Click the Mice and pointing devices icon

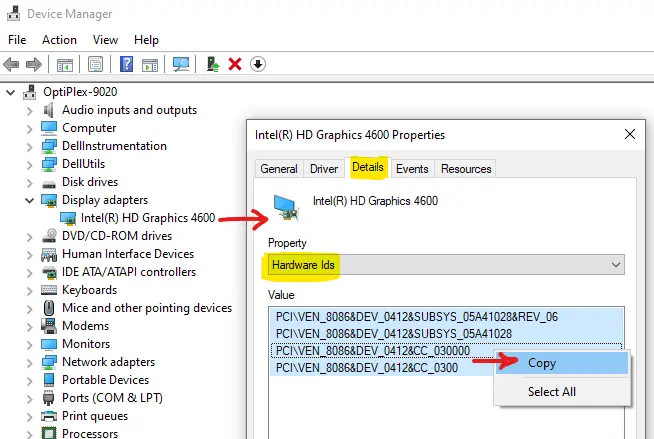pos(49,308)
